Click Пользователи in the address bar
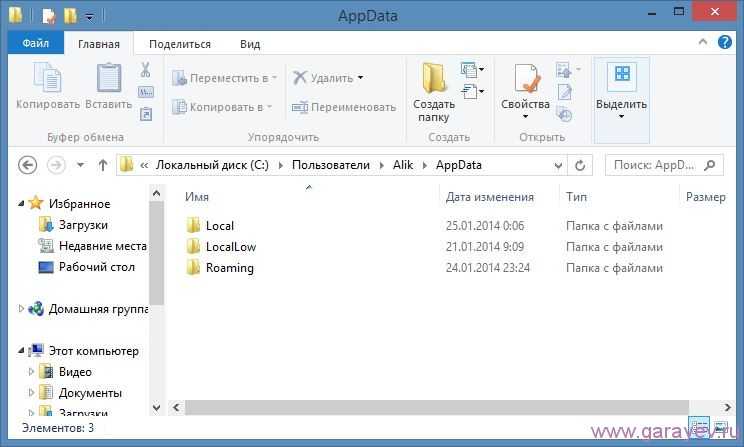This screenshot has width=744, height=447. click(331, 165)
